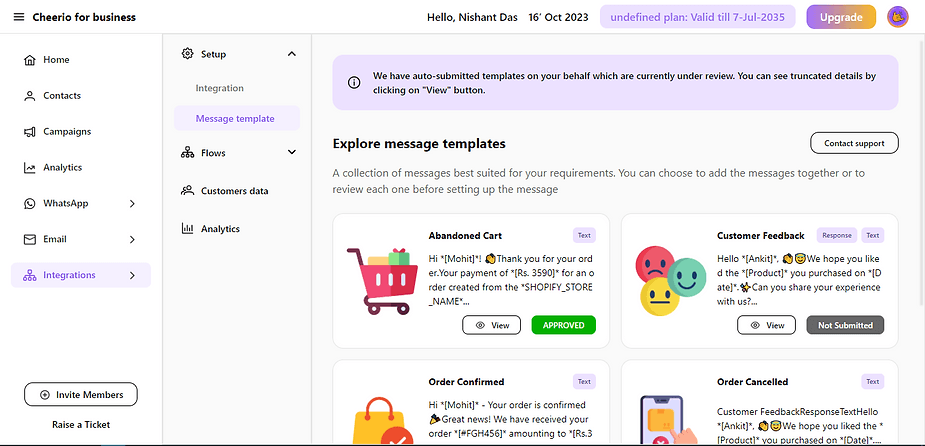Select Message template under Setup
The image size is (925, 446).
pos(237,118)
